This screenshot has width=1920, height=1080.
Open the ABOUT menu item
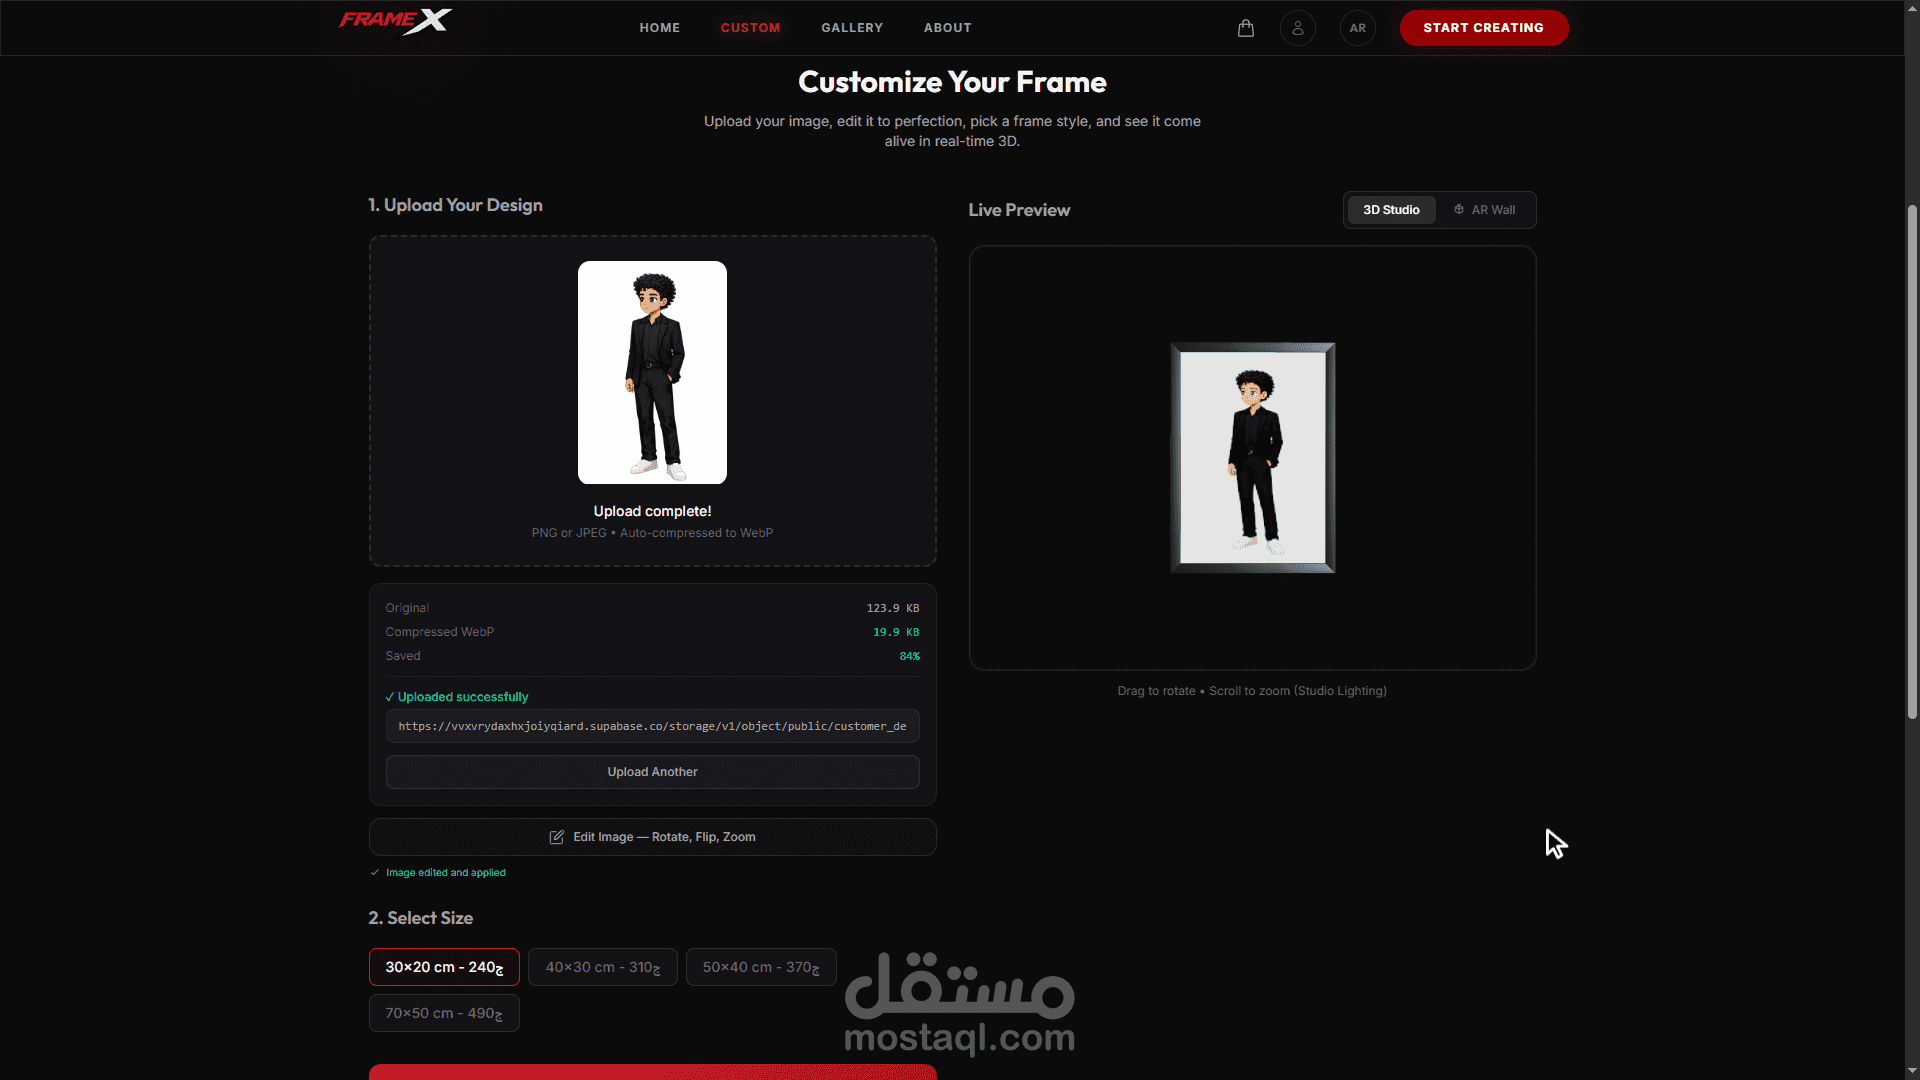948,28
